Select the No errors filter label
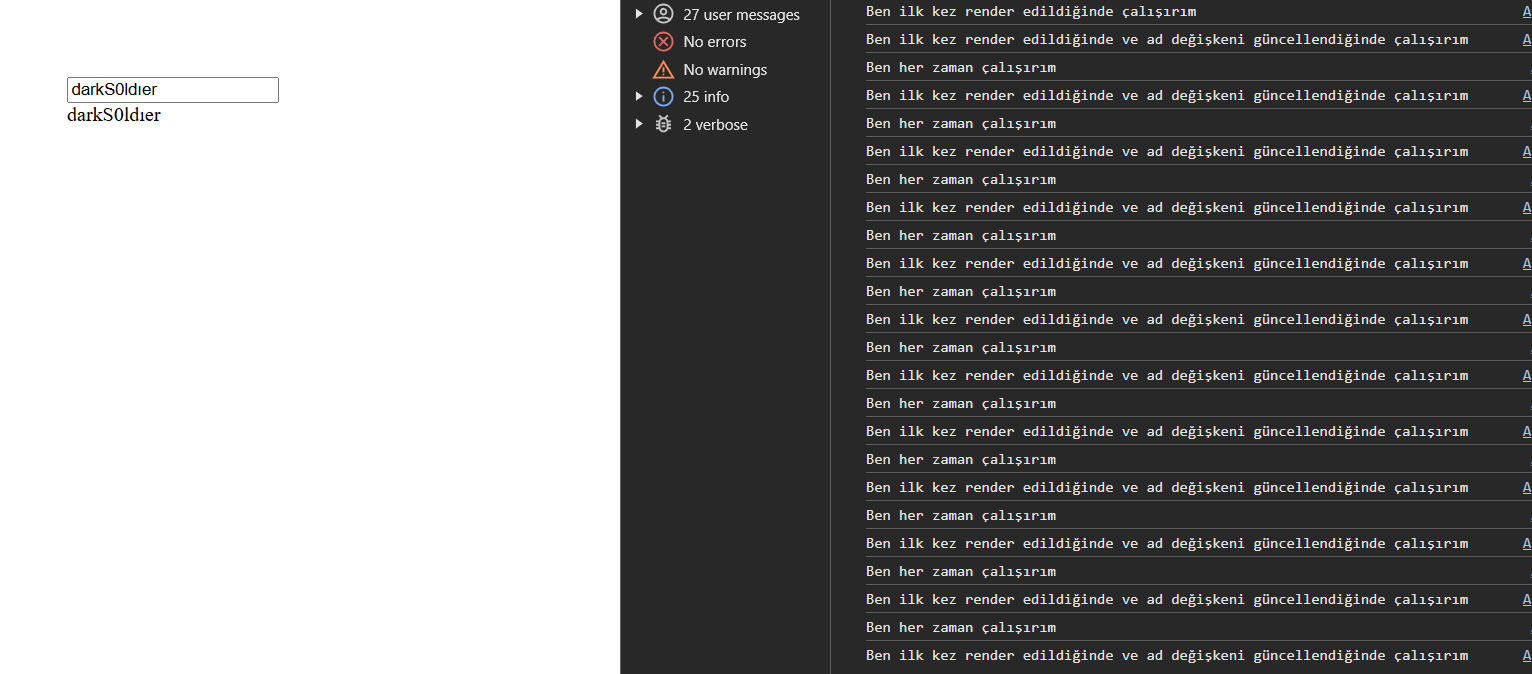Screen dimensions: 1532x674 (x=715, y=42)
